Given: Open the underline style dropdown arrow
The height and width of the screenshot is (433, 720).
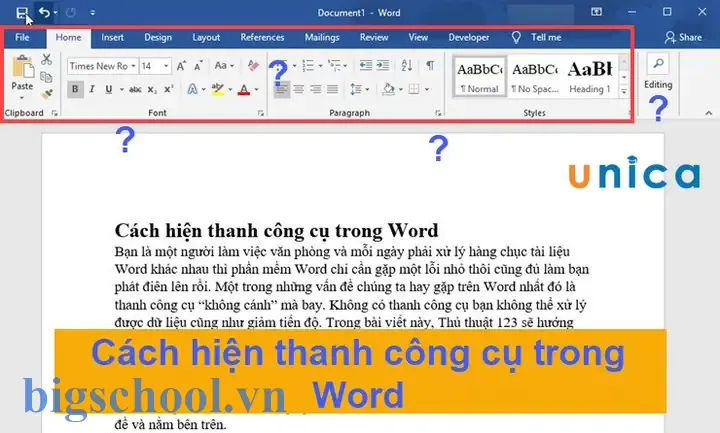Looking at the screenshot, I should [x=122, y=90].
